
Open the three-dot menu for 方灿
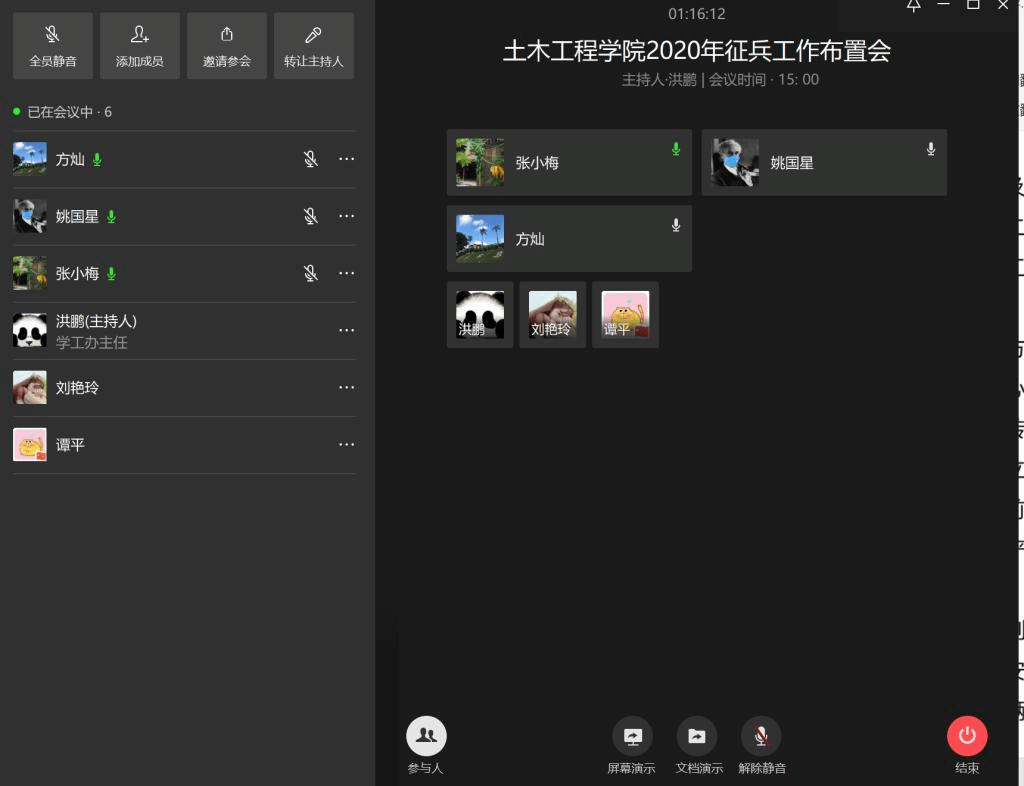(347, 159)
